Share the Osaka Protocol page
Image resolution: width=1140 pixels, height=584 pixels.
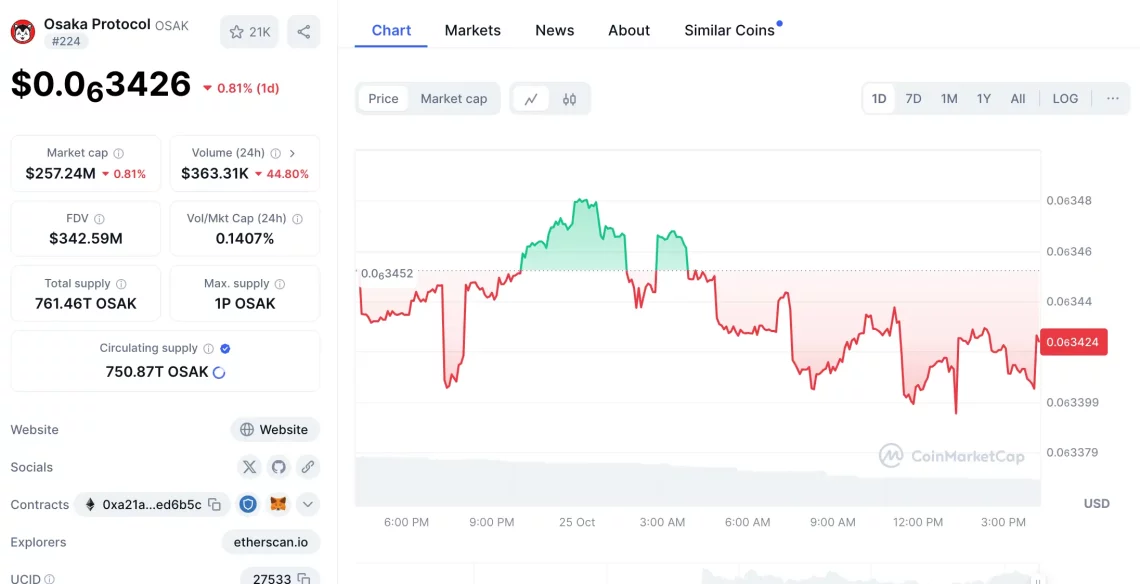tap(303, 32)
